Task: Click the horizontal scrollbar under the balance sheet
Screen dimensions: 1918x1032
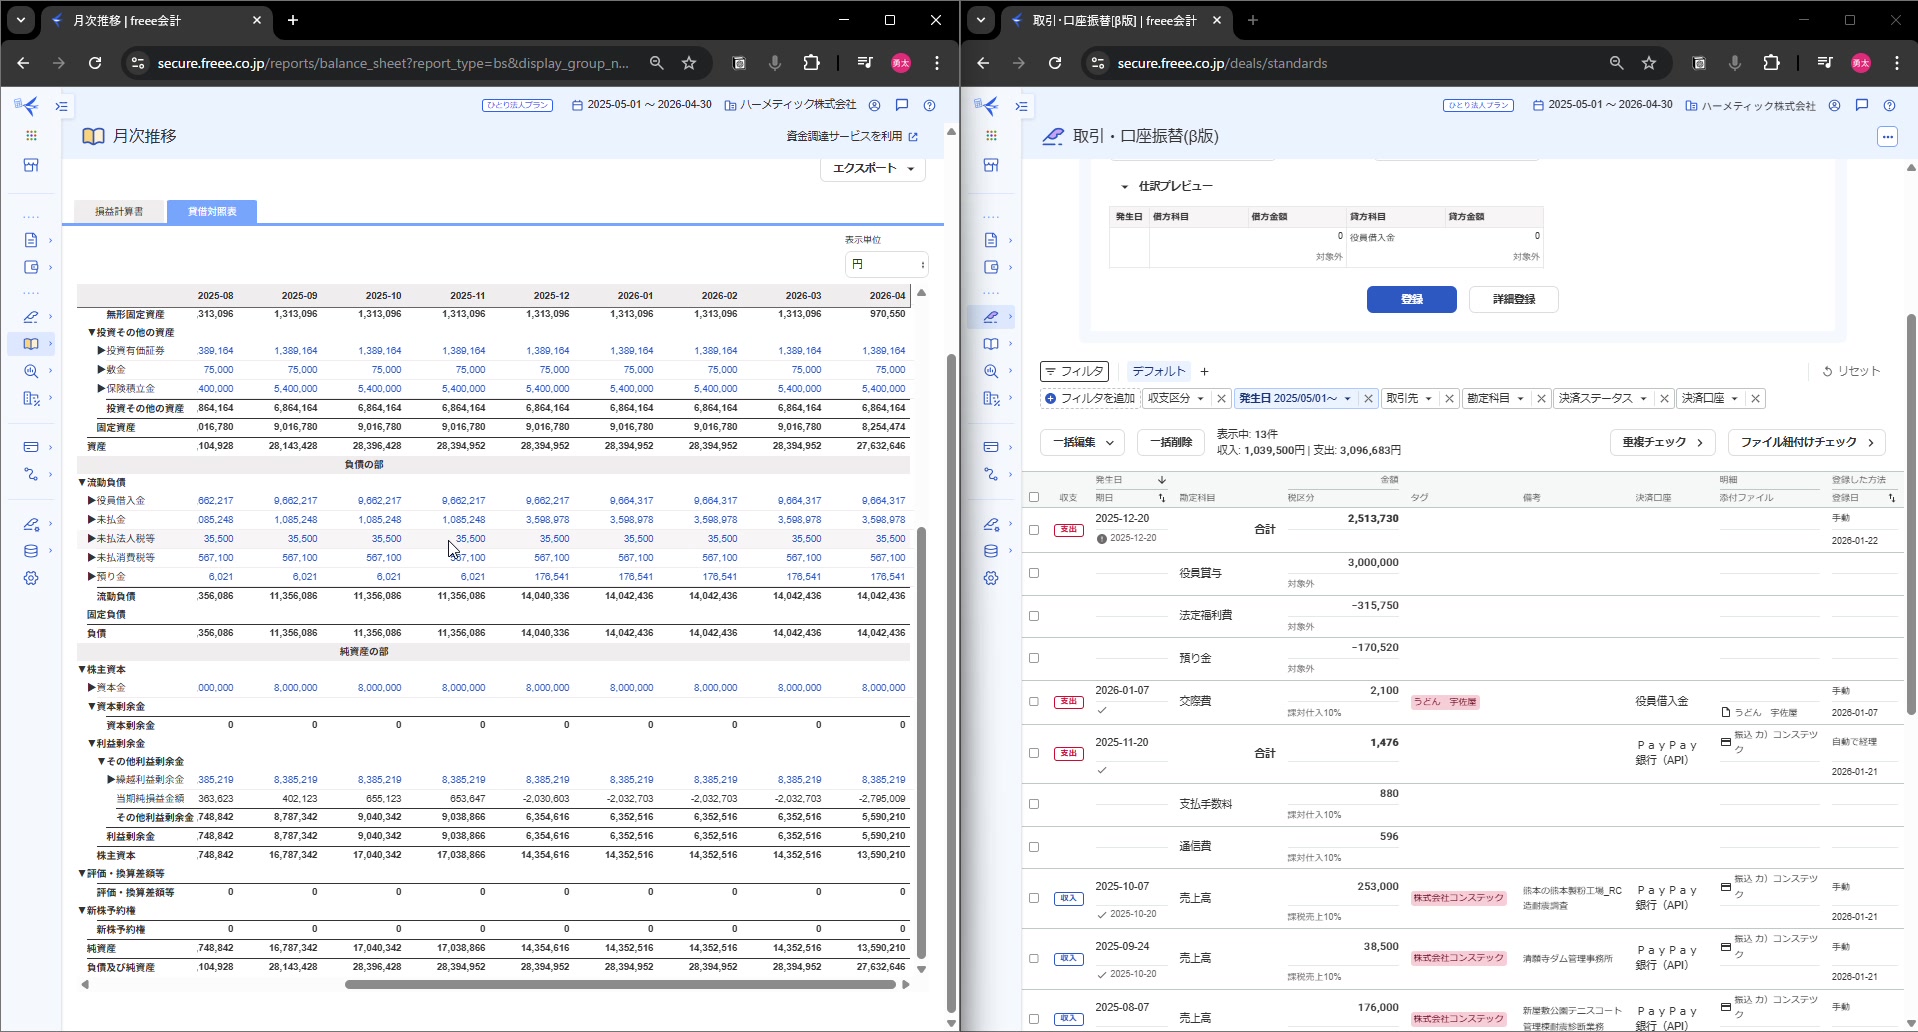Action: 620,985
